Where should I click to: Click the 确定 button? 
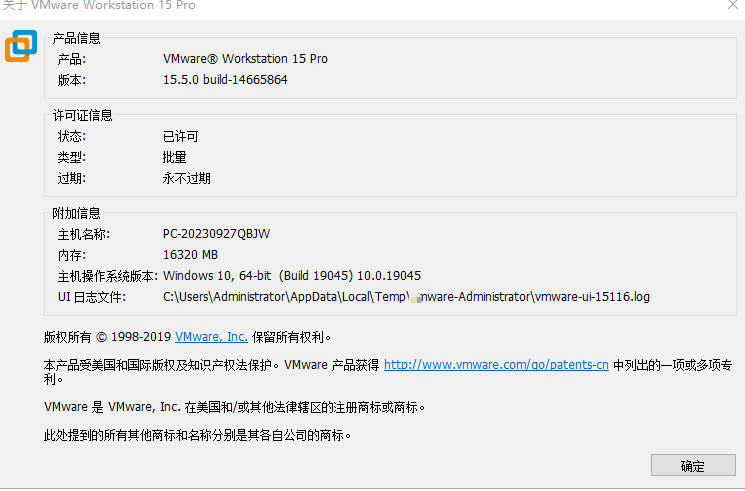point(693,465)
